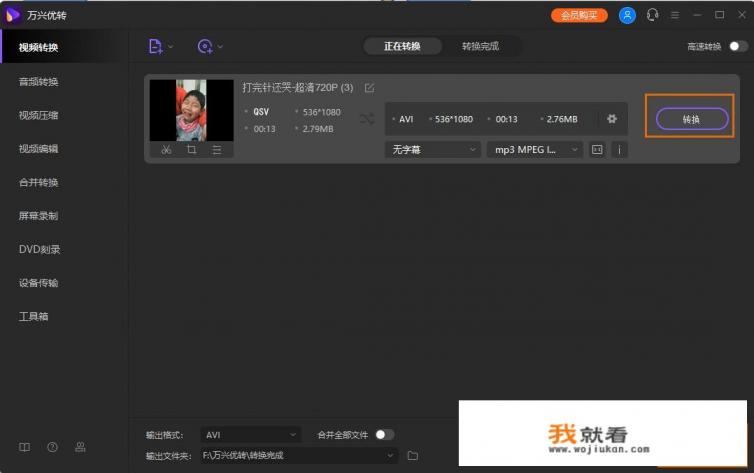The width and height of the screenshot is (754, 473).
Task: Open the 无字幕 subtitle dropdown
Action: tap(433, 149)
